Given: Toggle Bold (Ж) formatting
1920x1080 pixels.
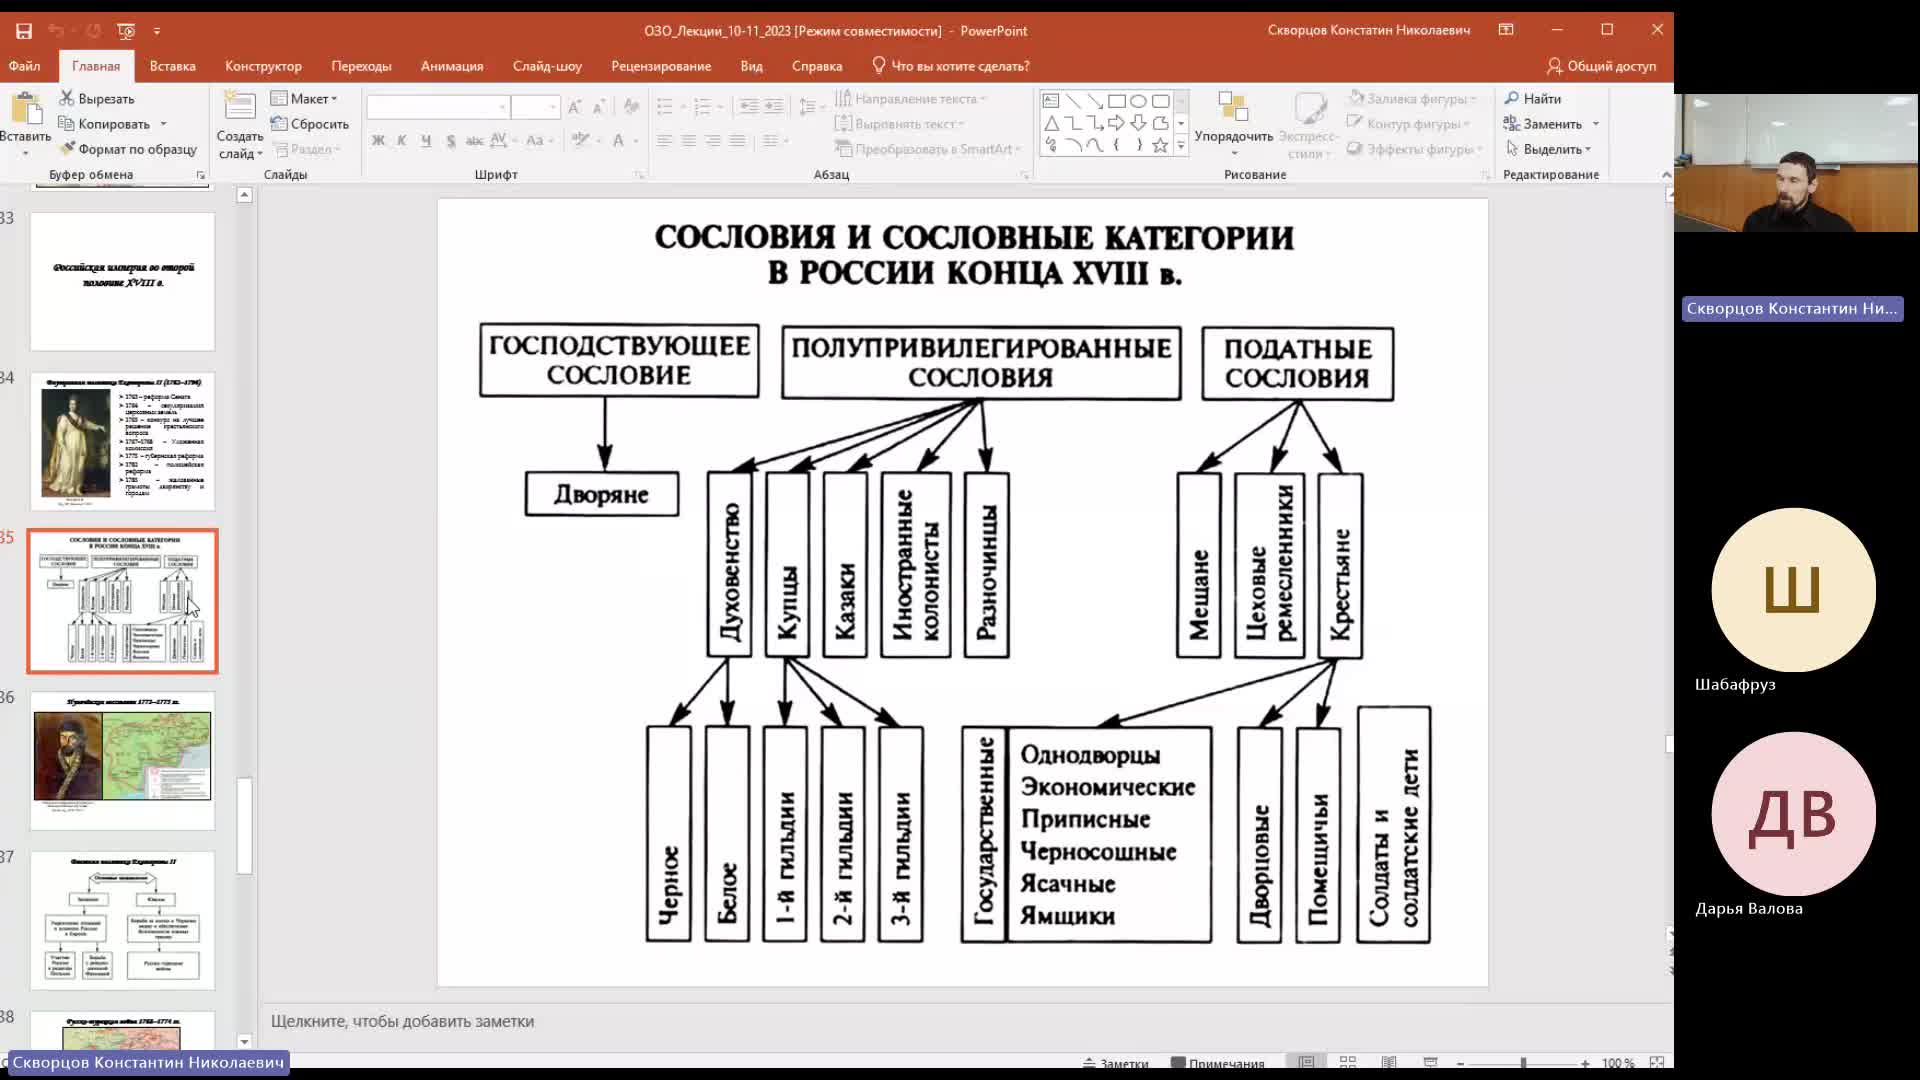Looking at the screenshot, I should [378, 140].
